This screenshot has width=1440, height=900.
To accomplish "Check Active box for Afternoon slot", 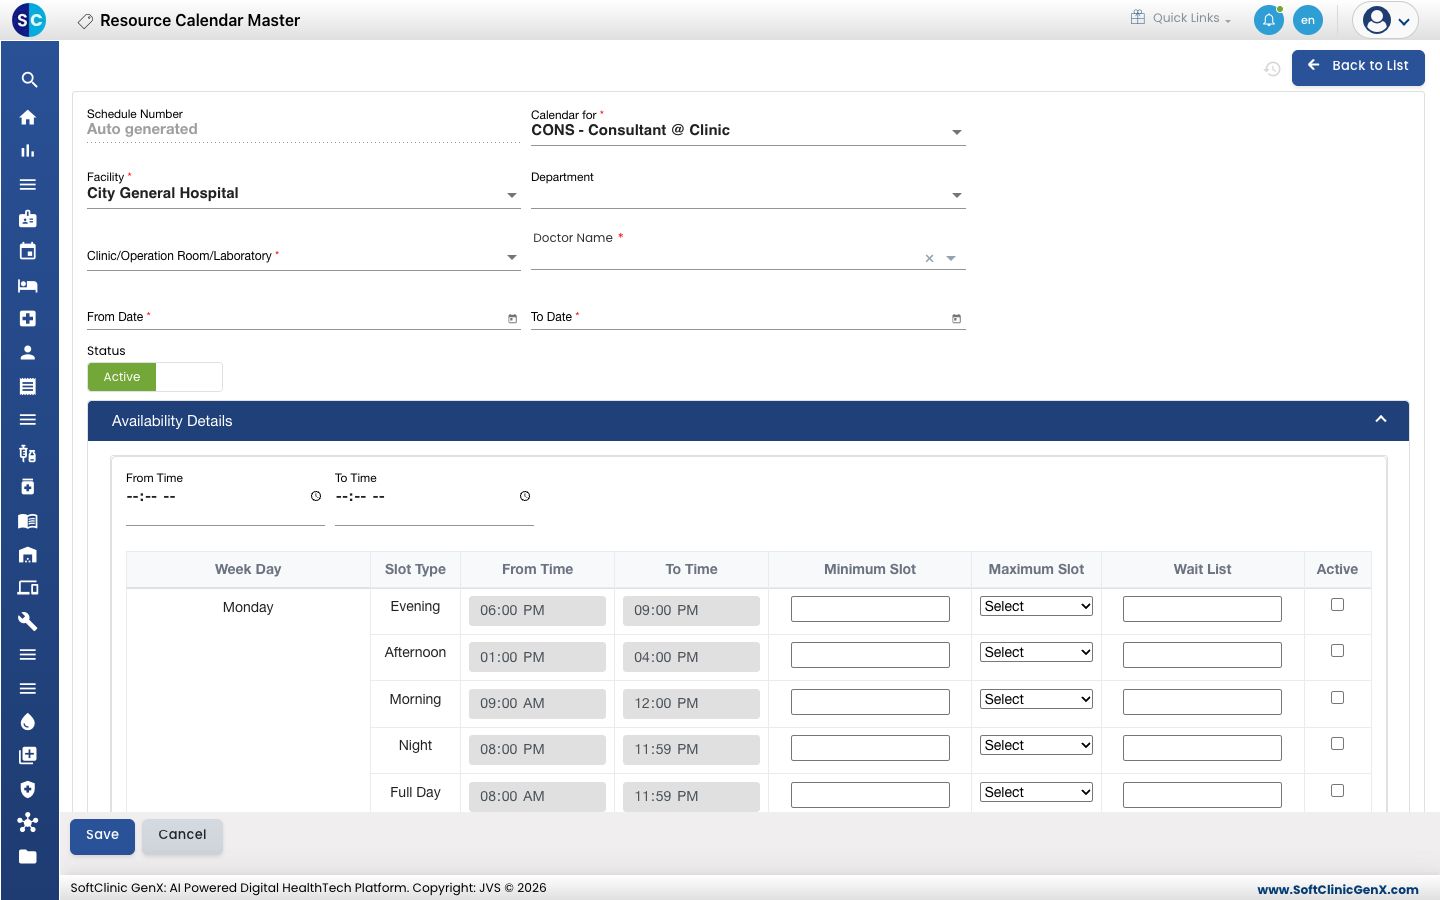I will coord(1337,651).
